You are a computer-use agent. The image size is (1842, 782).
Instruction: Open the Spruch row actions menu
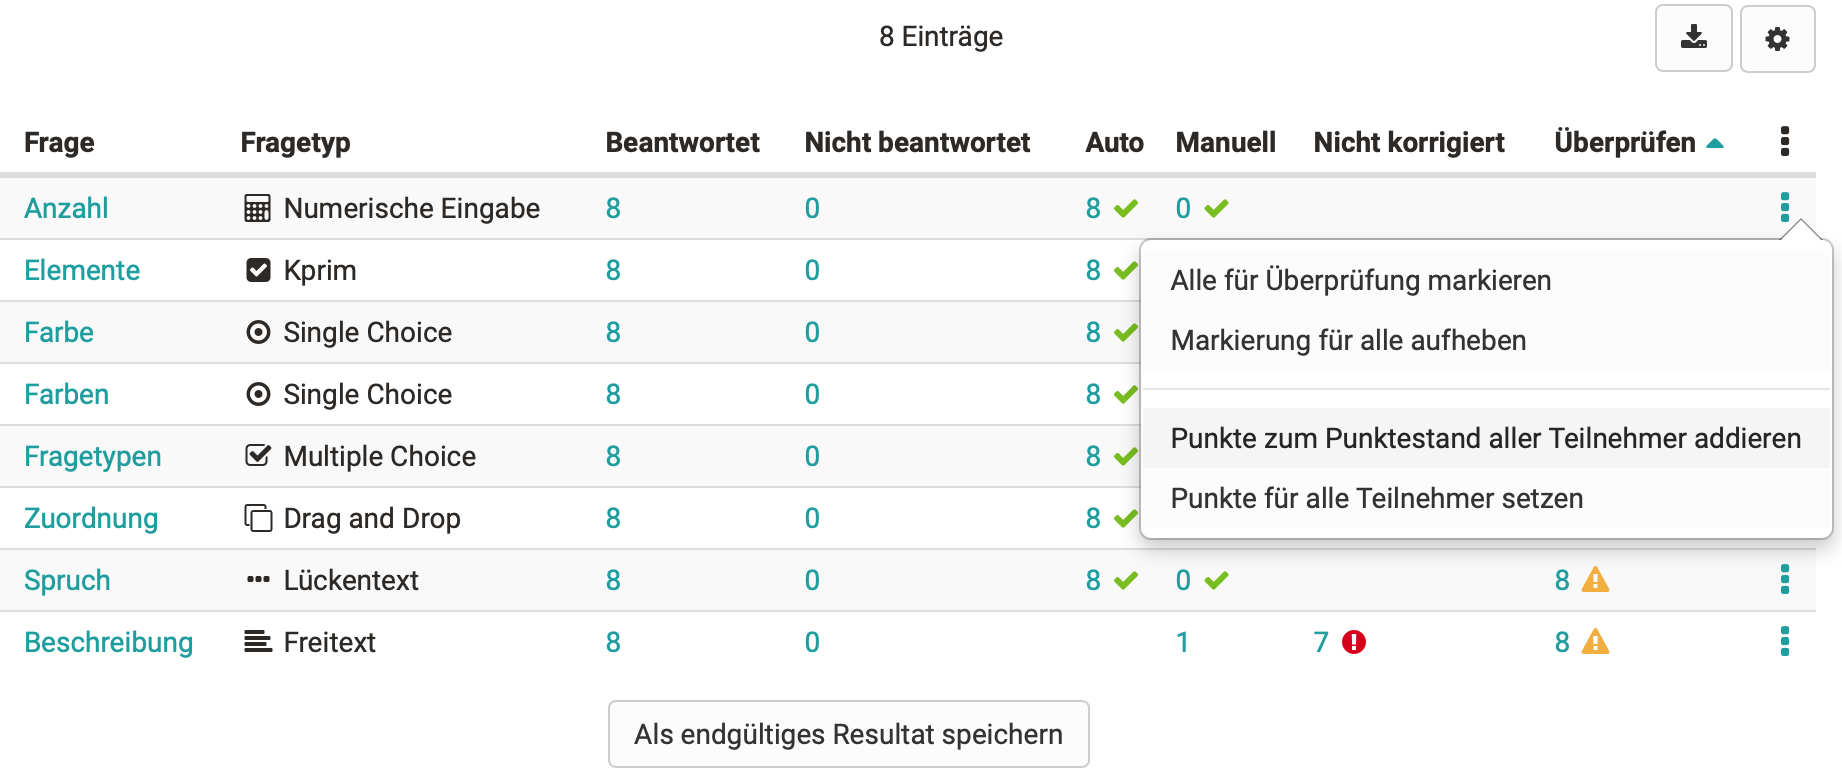coord(1784,580)
